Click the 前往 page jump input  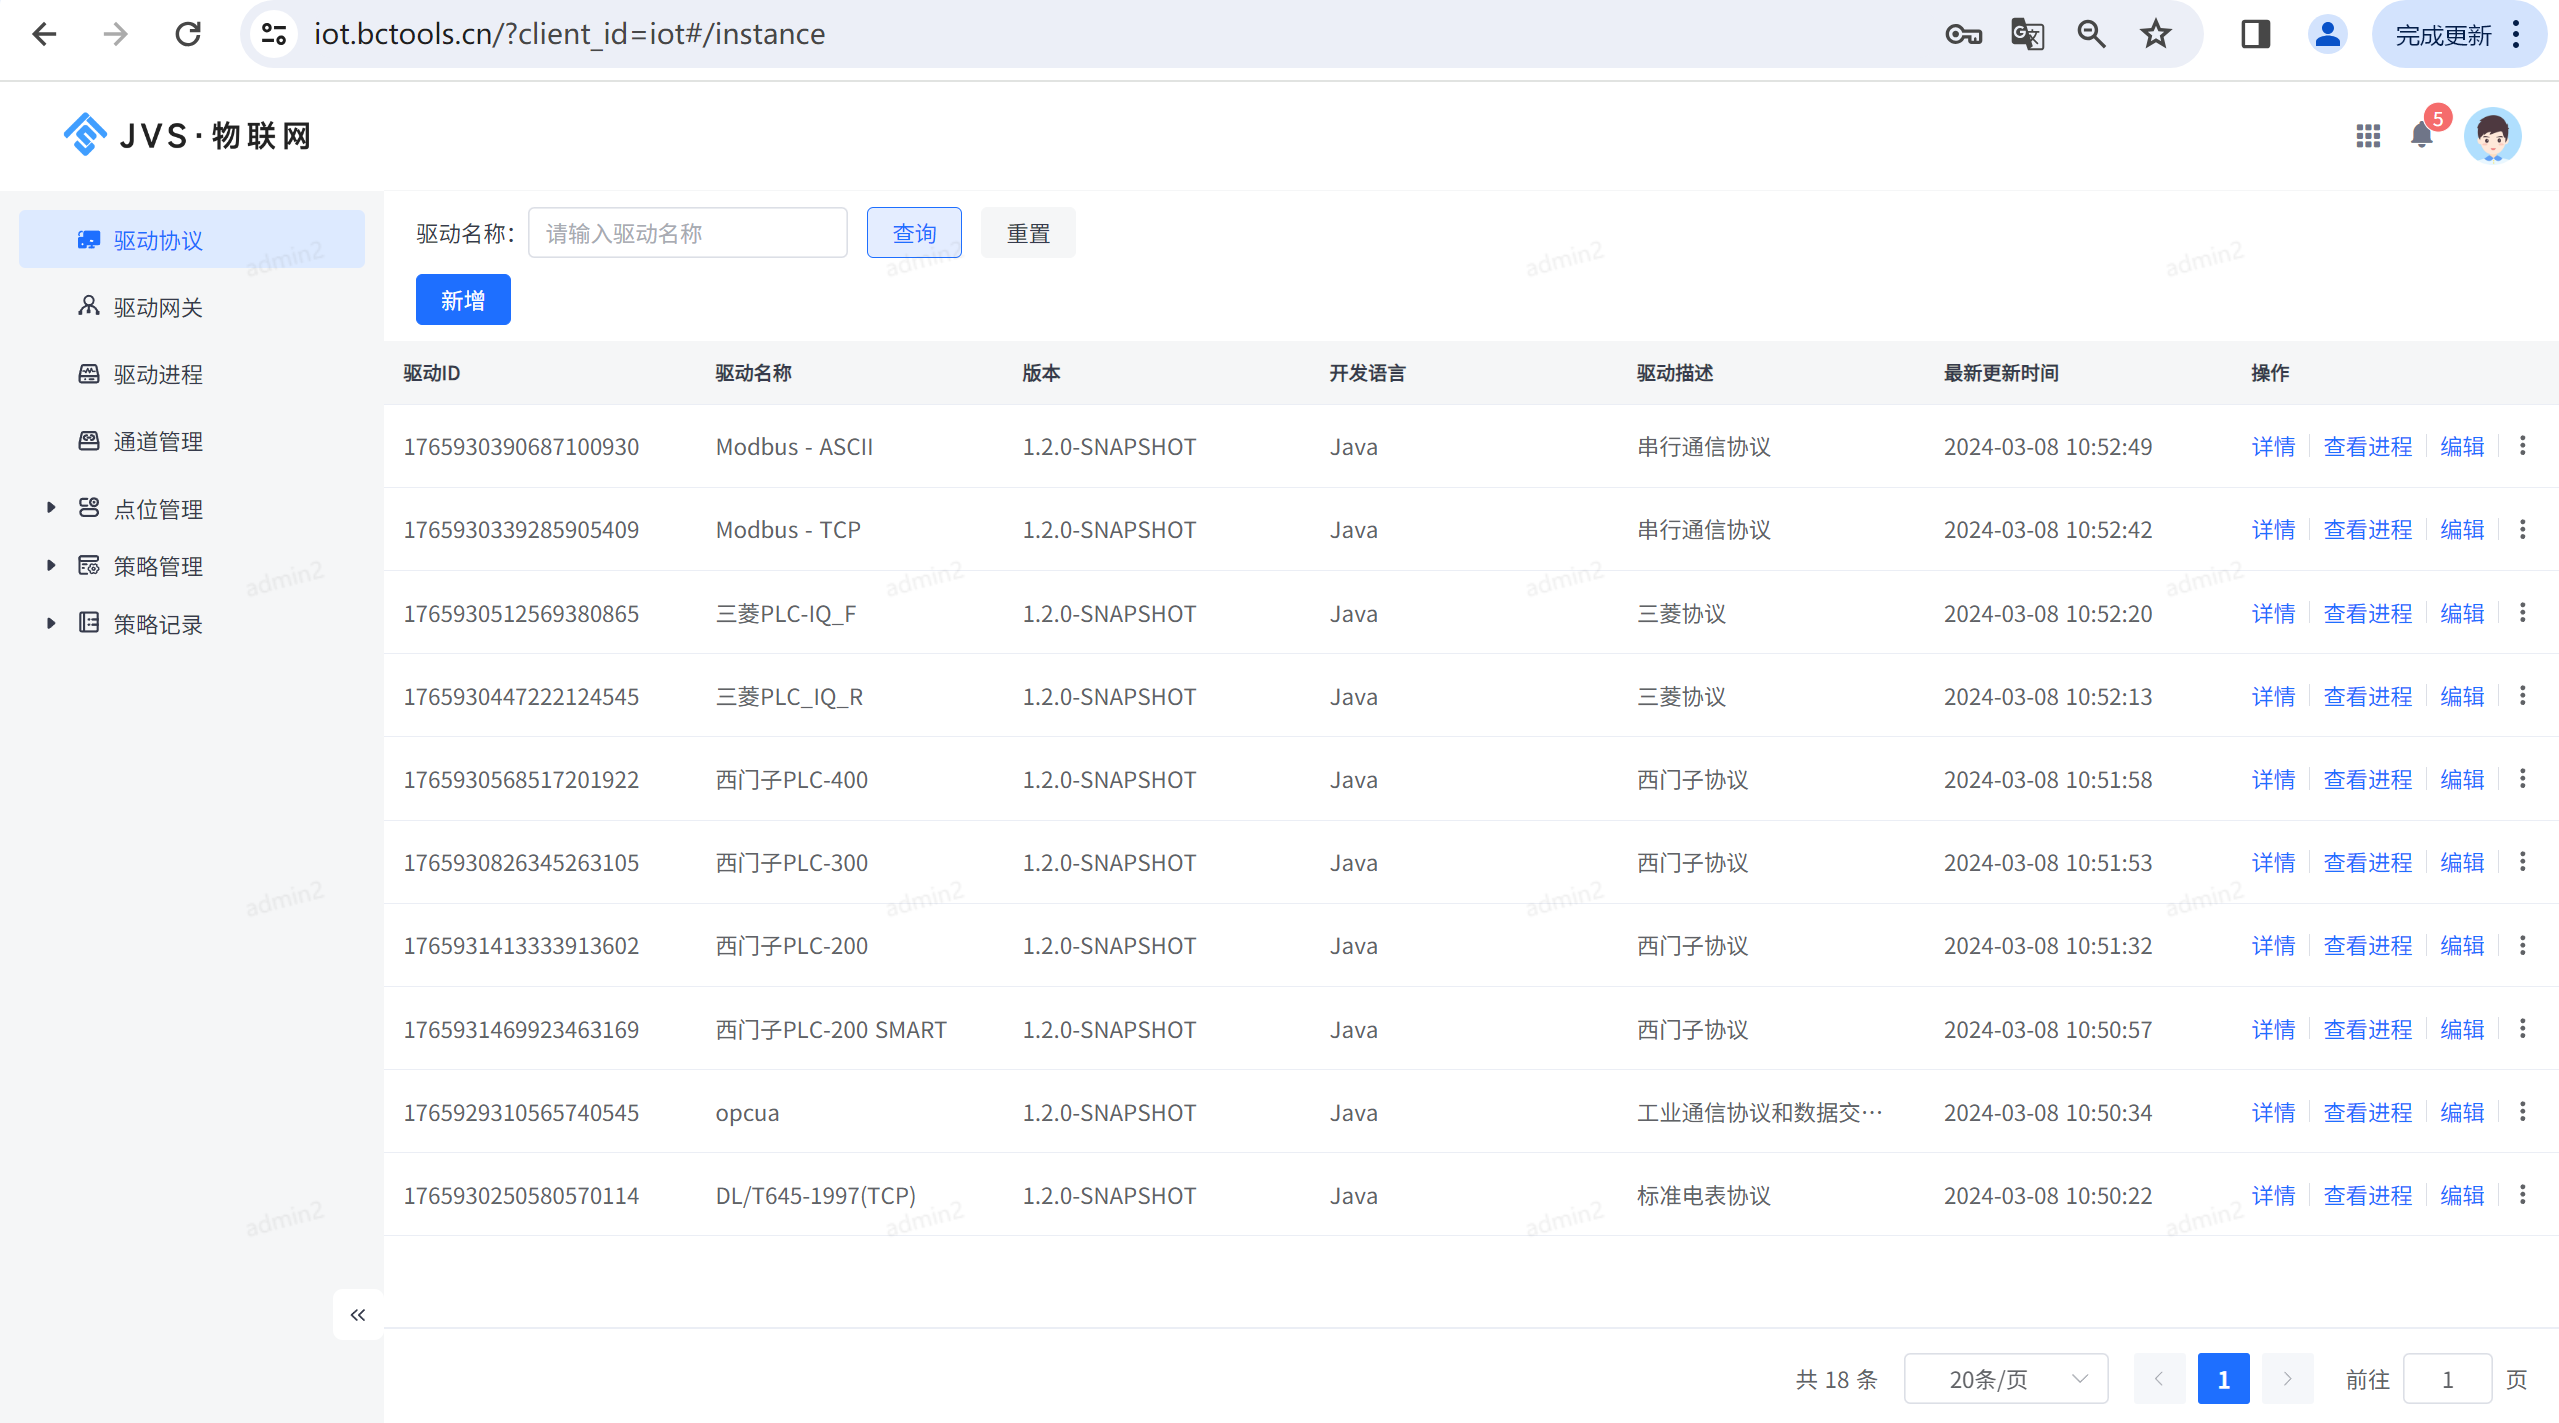point(2447,1379)
